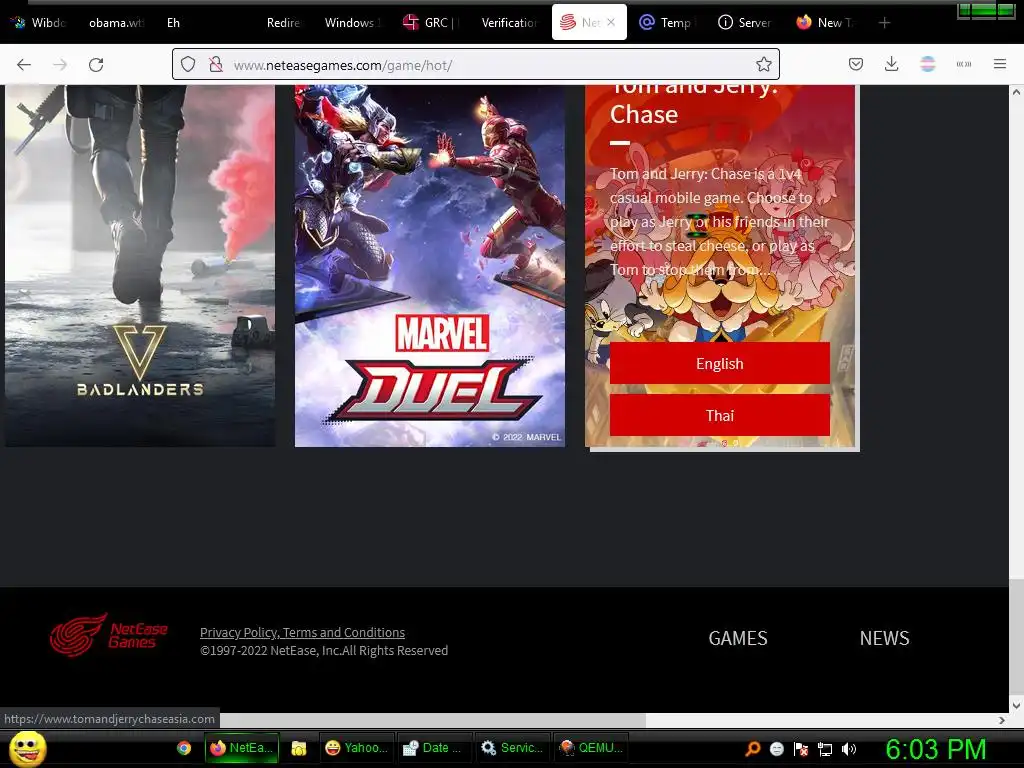Select the NetEase Firefox taskbar button
1024x768 pixels.
(x=242, y=748)
